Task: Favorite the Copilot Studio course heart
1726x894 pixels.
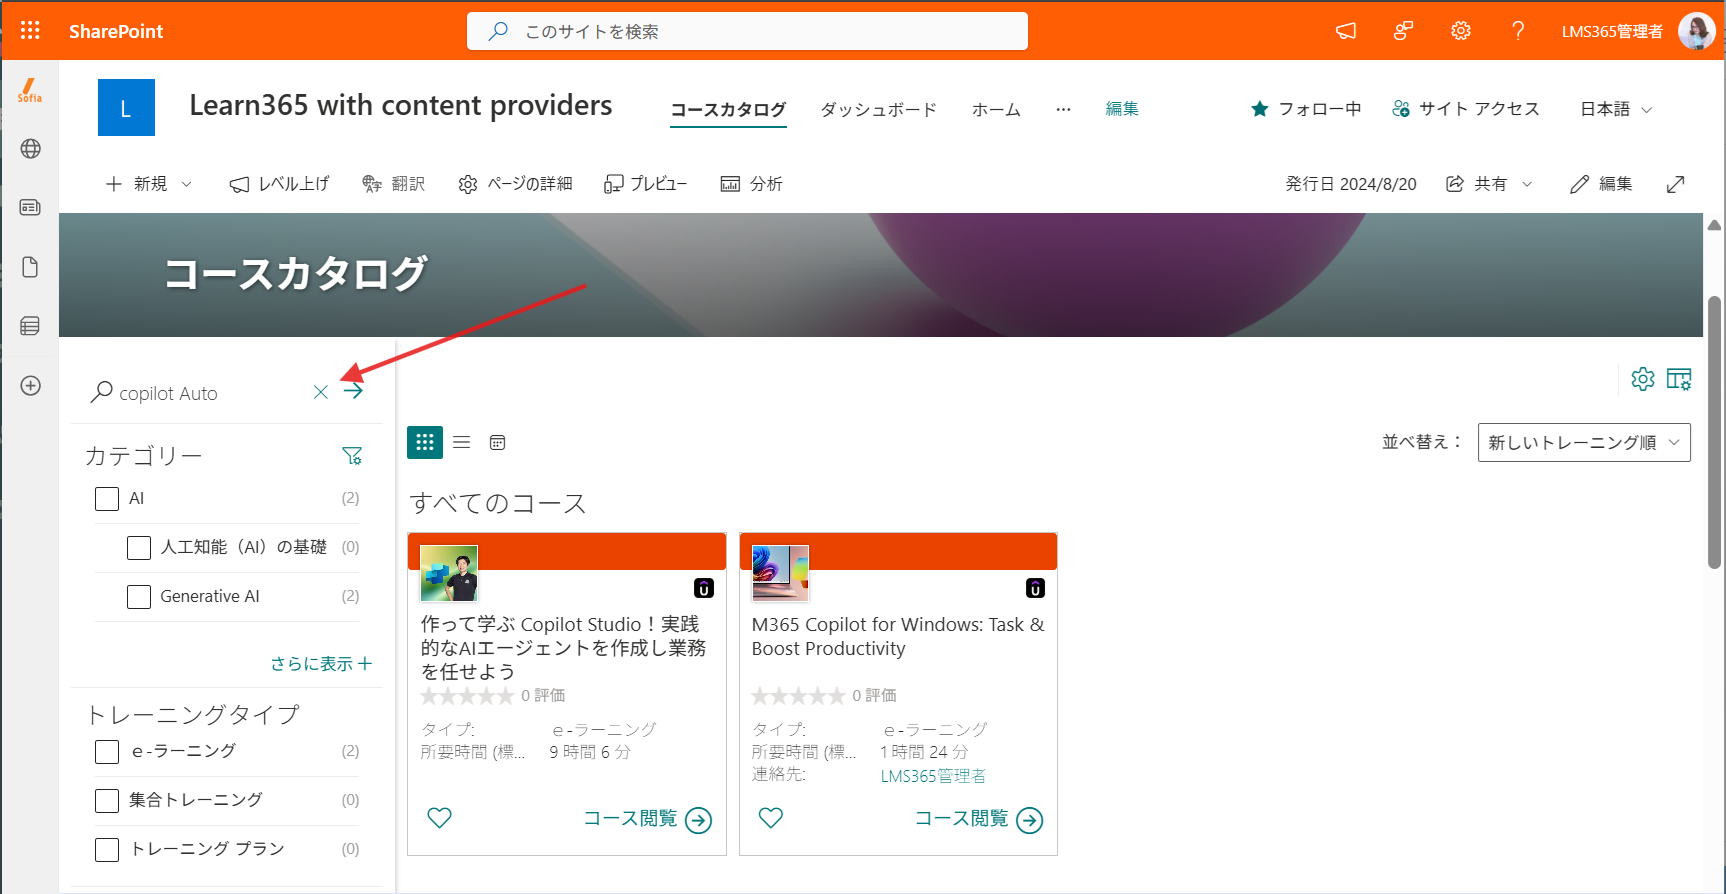Action: [439, 818]
